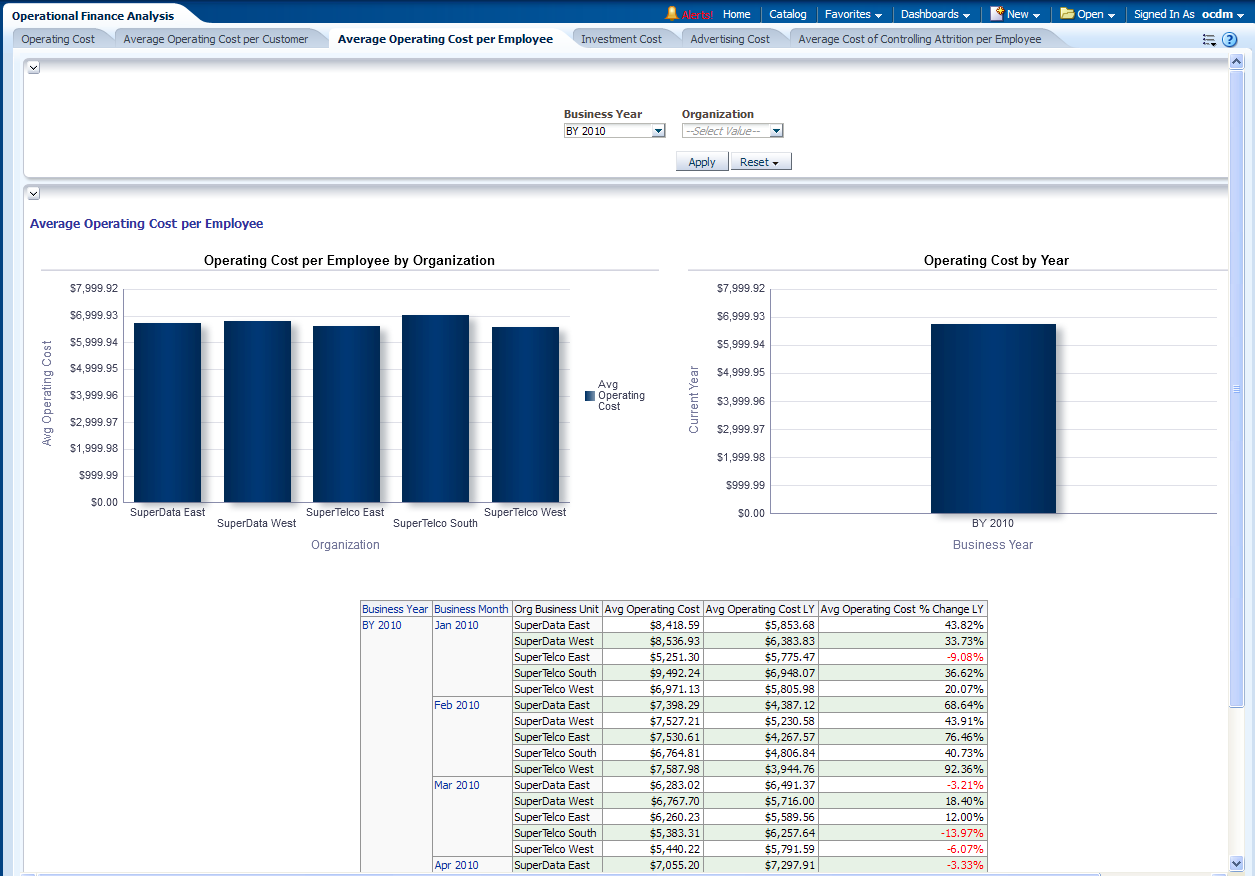1255x876 pixels.
Task: Switch to the Investment Cost tab
Action: [x=621, y=39]
